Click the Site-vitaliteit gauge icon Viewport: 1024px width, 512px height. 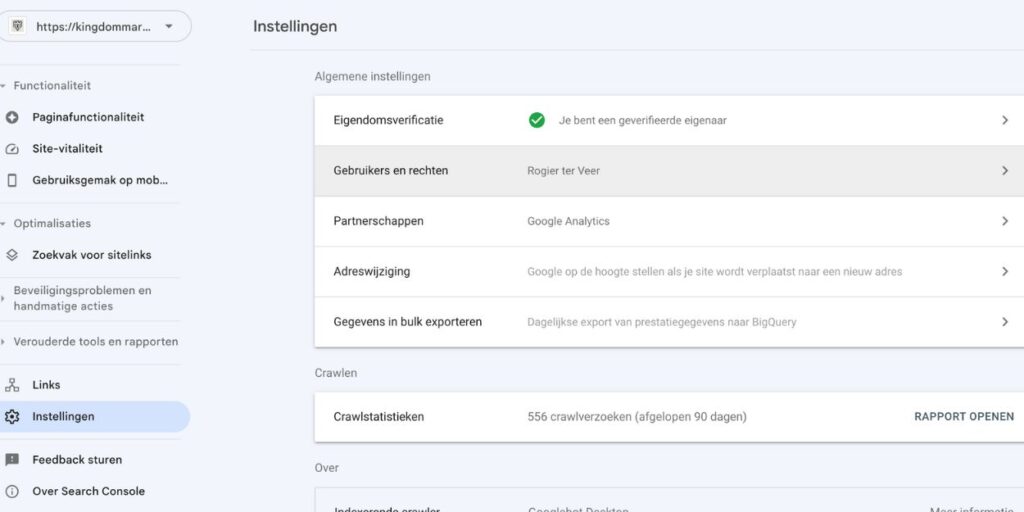point(12,149)
